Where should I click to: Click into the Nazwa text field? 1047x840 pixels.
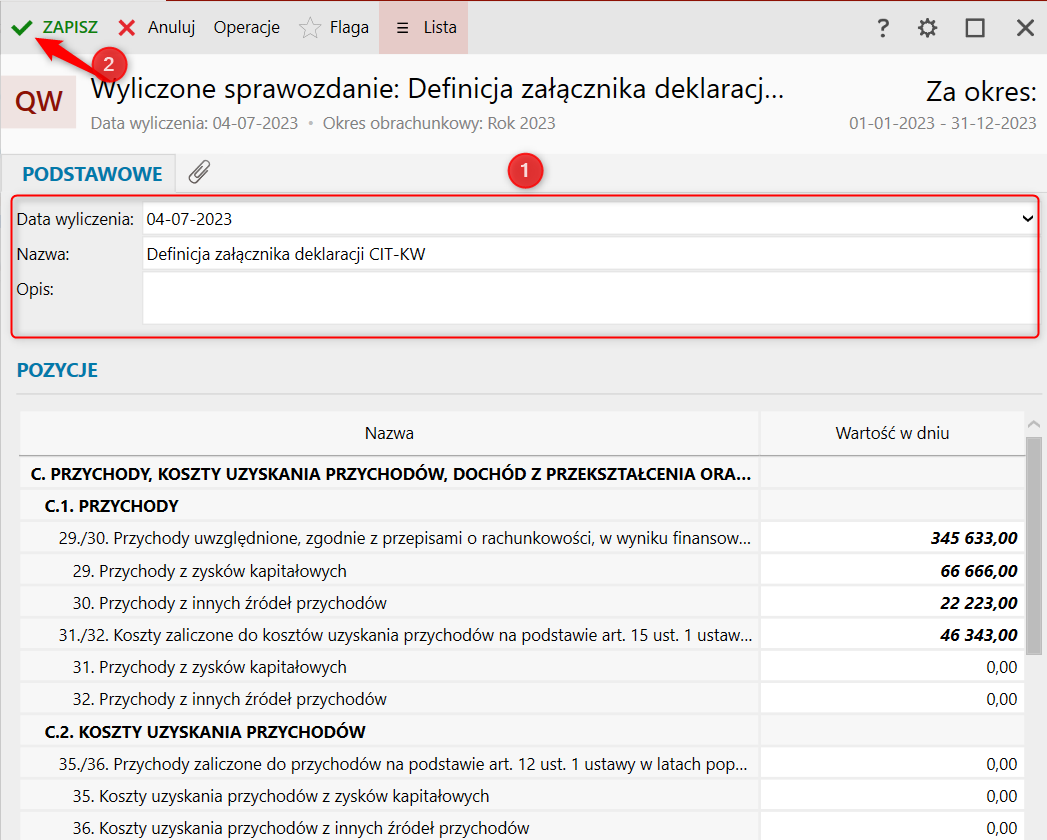(588, 255)
